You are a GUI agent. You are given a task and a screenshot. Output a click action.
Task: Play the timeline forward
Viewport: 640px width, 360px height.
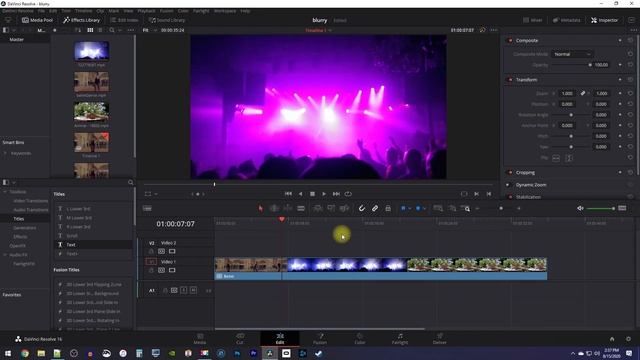[x=324, y=194]
